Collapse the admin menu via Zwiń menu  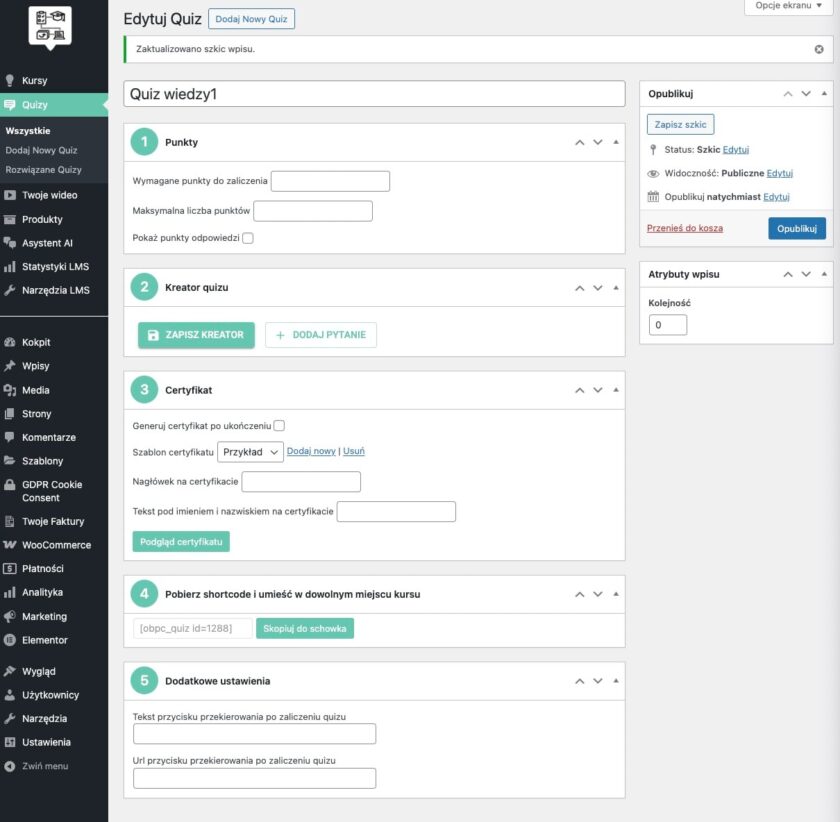click(42, 766)
